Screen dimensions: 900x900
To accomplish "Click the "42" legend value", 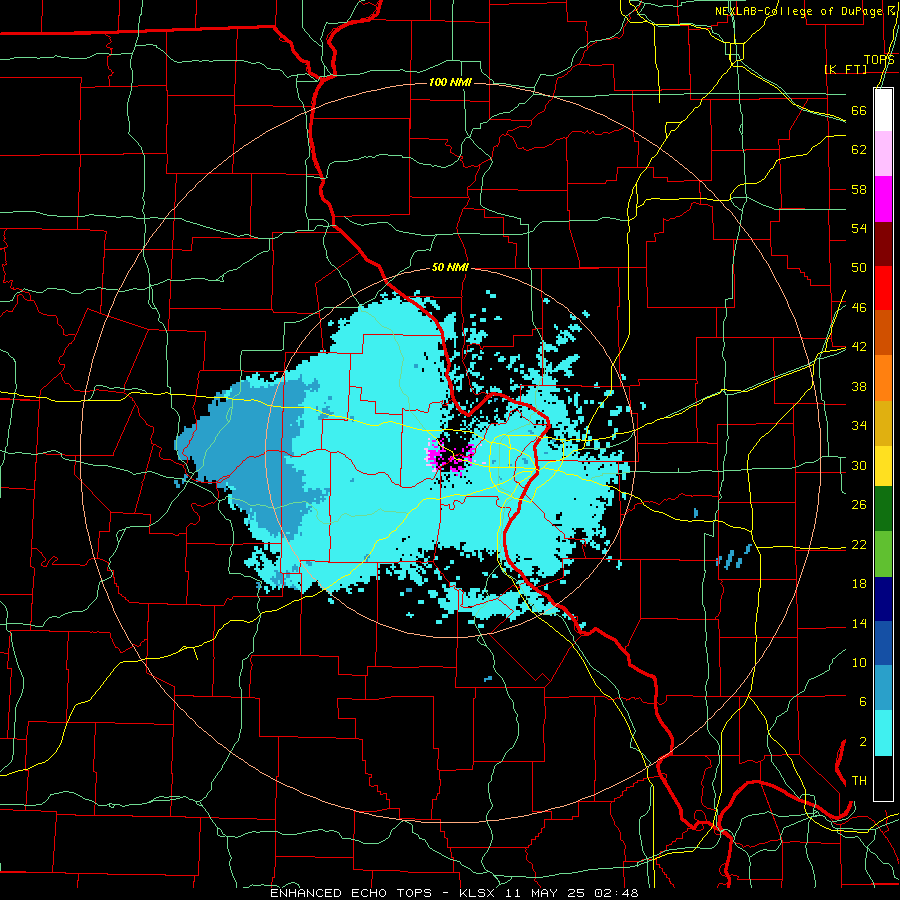I will tap(859, 347).
